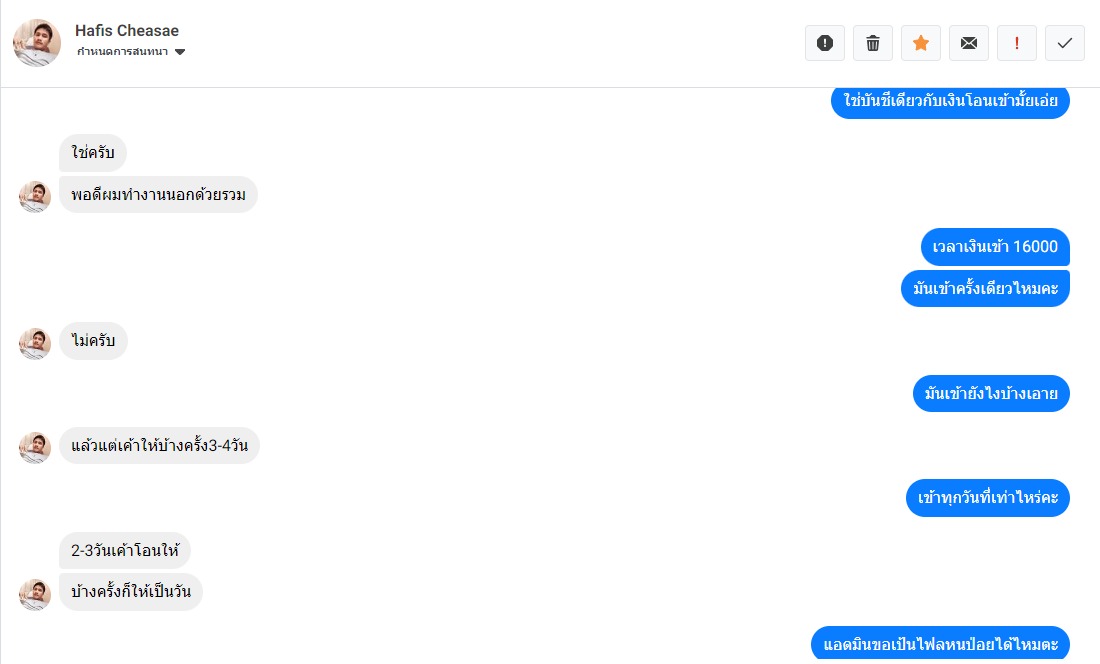This screenshot has width=1100, height=664.
Task: Open the Hafis Cheasae name link
Action: click(127, 31)
